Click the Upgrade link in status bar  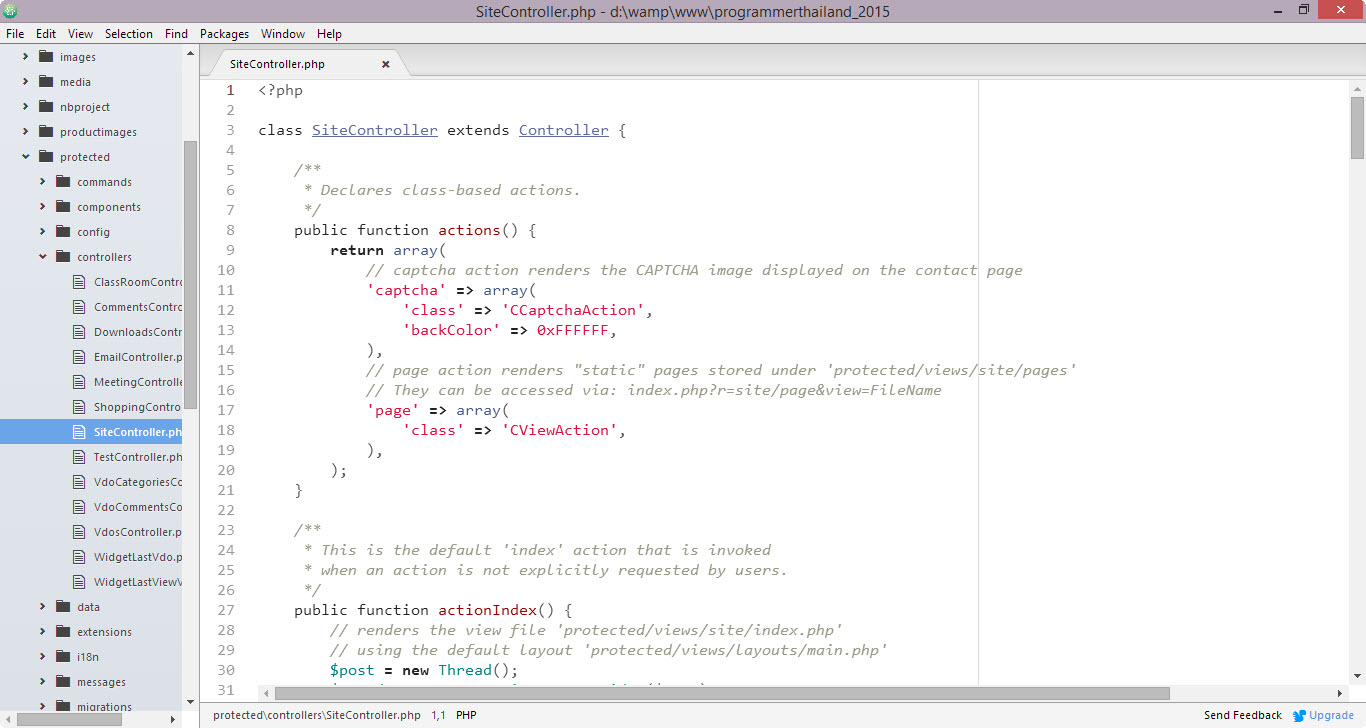pyautogui.click(x=1331, y=715)
